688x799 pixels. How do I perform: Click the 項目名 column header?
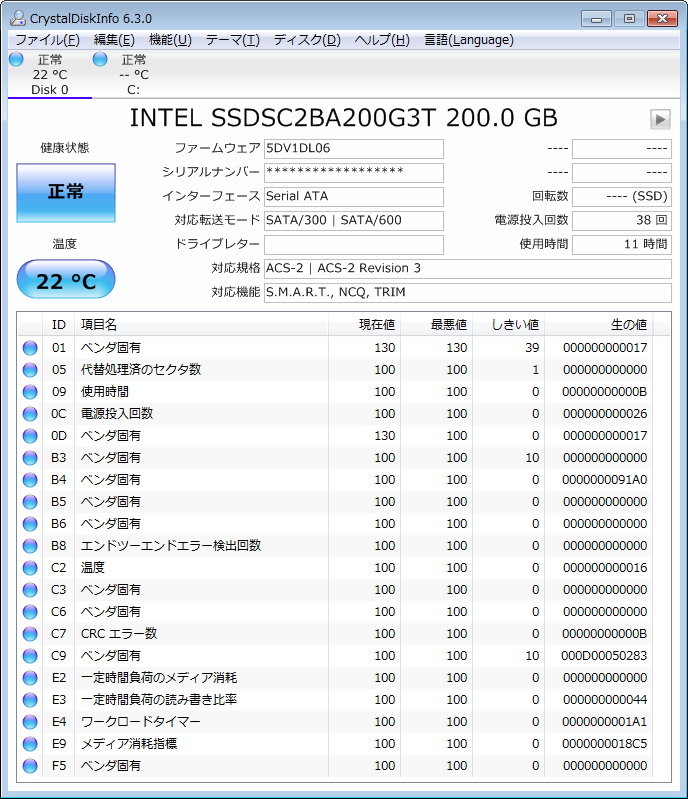tap(99, 324)
